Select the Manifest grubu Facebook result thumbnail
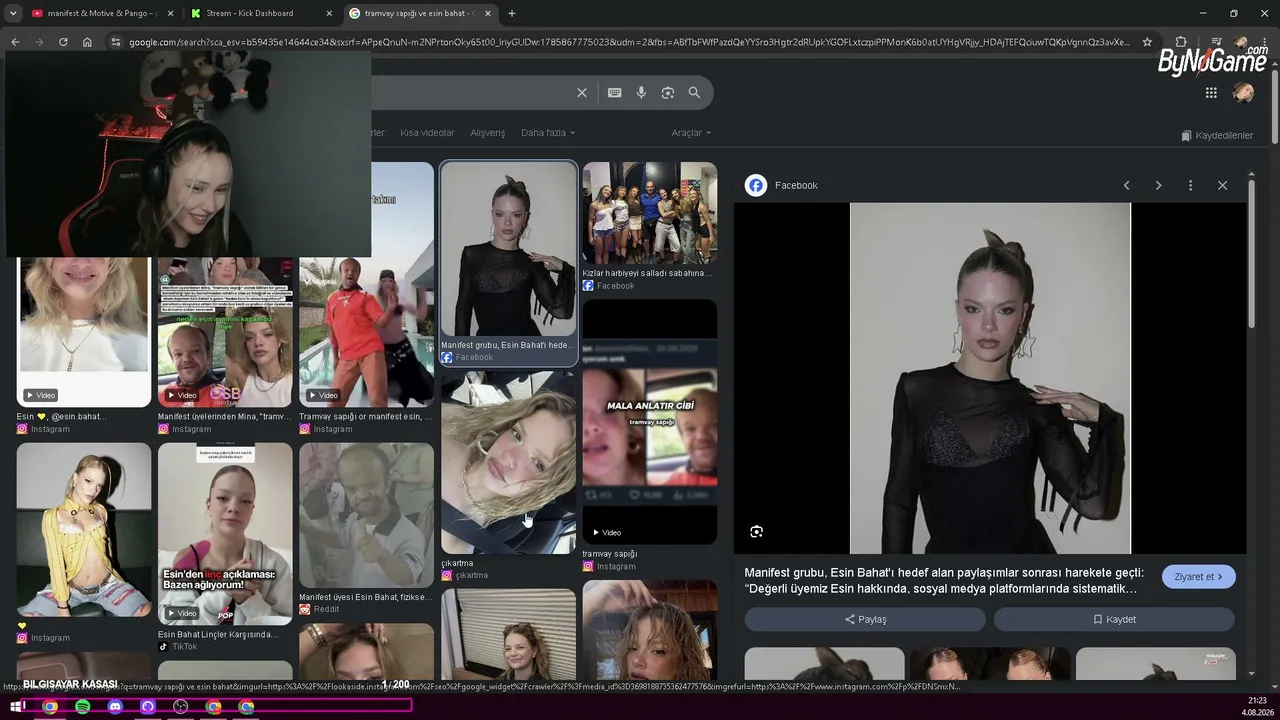1280x720 pixels. tap(508, 249)
